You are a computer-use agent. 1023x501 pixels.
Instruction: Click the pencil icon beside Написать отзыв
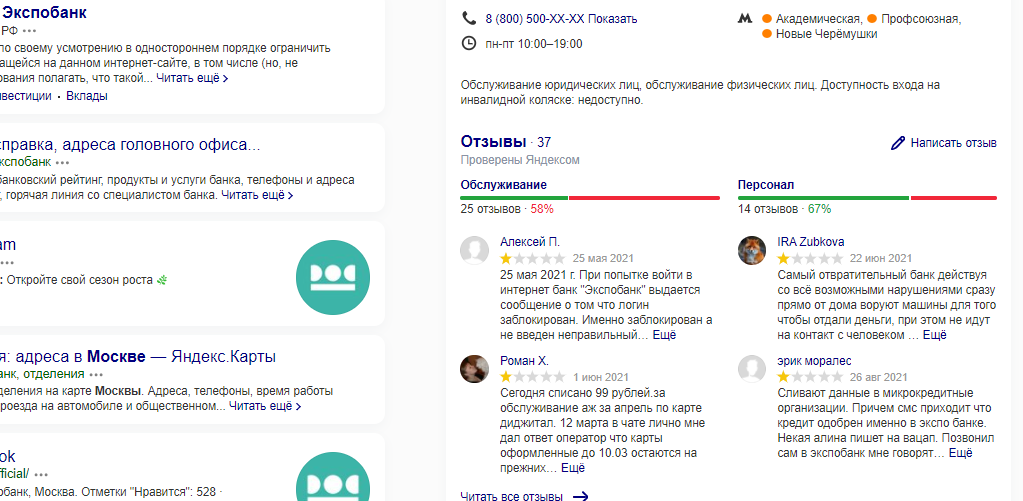(x=898, y=143)
